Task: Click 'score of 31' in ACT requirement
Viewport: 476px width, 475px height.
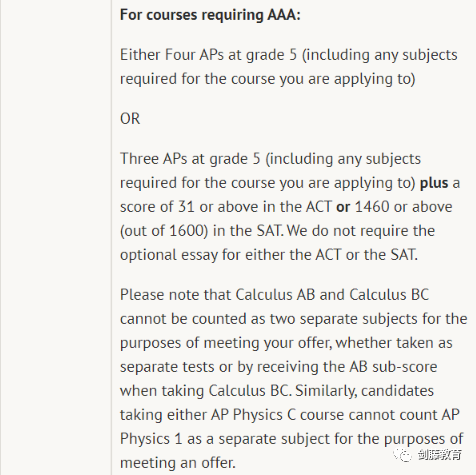Action: tap(157, 207)
